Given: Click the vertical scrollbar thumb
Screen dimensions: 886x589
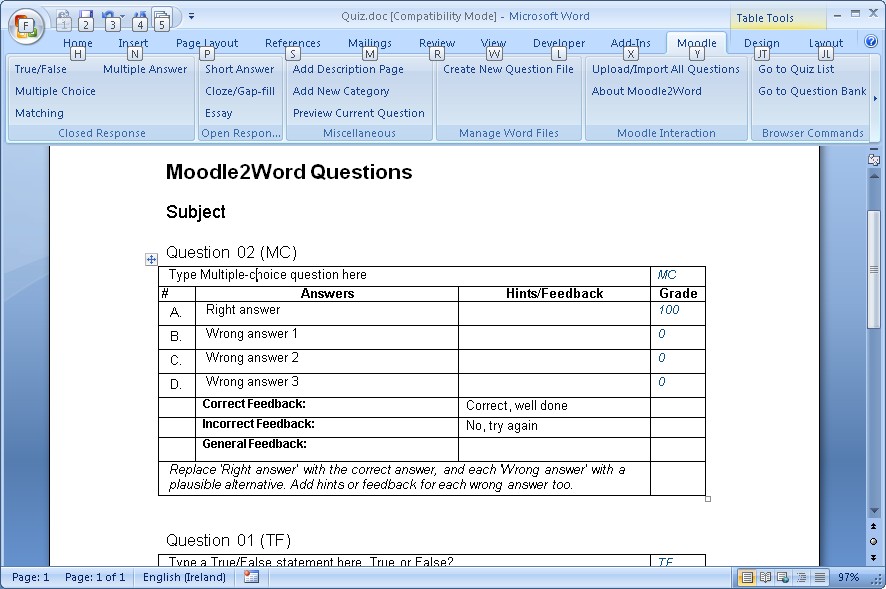Looking at the screenshot, I should pyautogui.click(x=874, y=269).
